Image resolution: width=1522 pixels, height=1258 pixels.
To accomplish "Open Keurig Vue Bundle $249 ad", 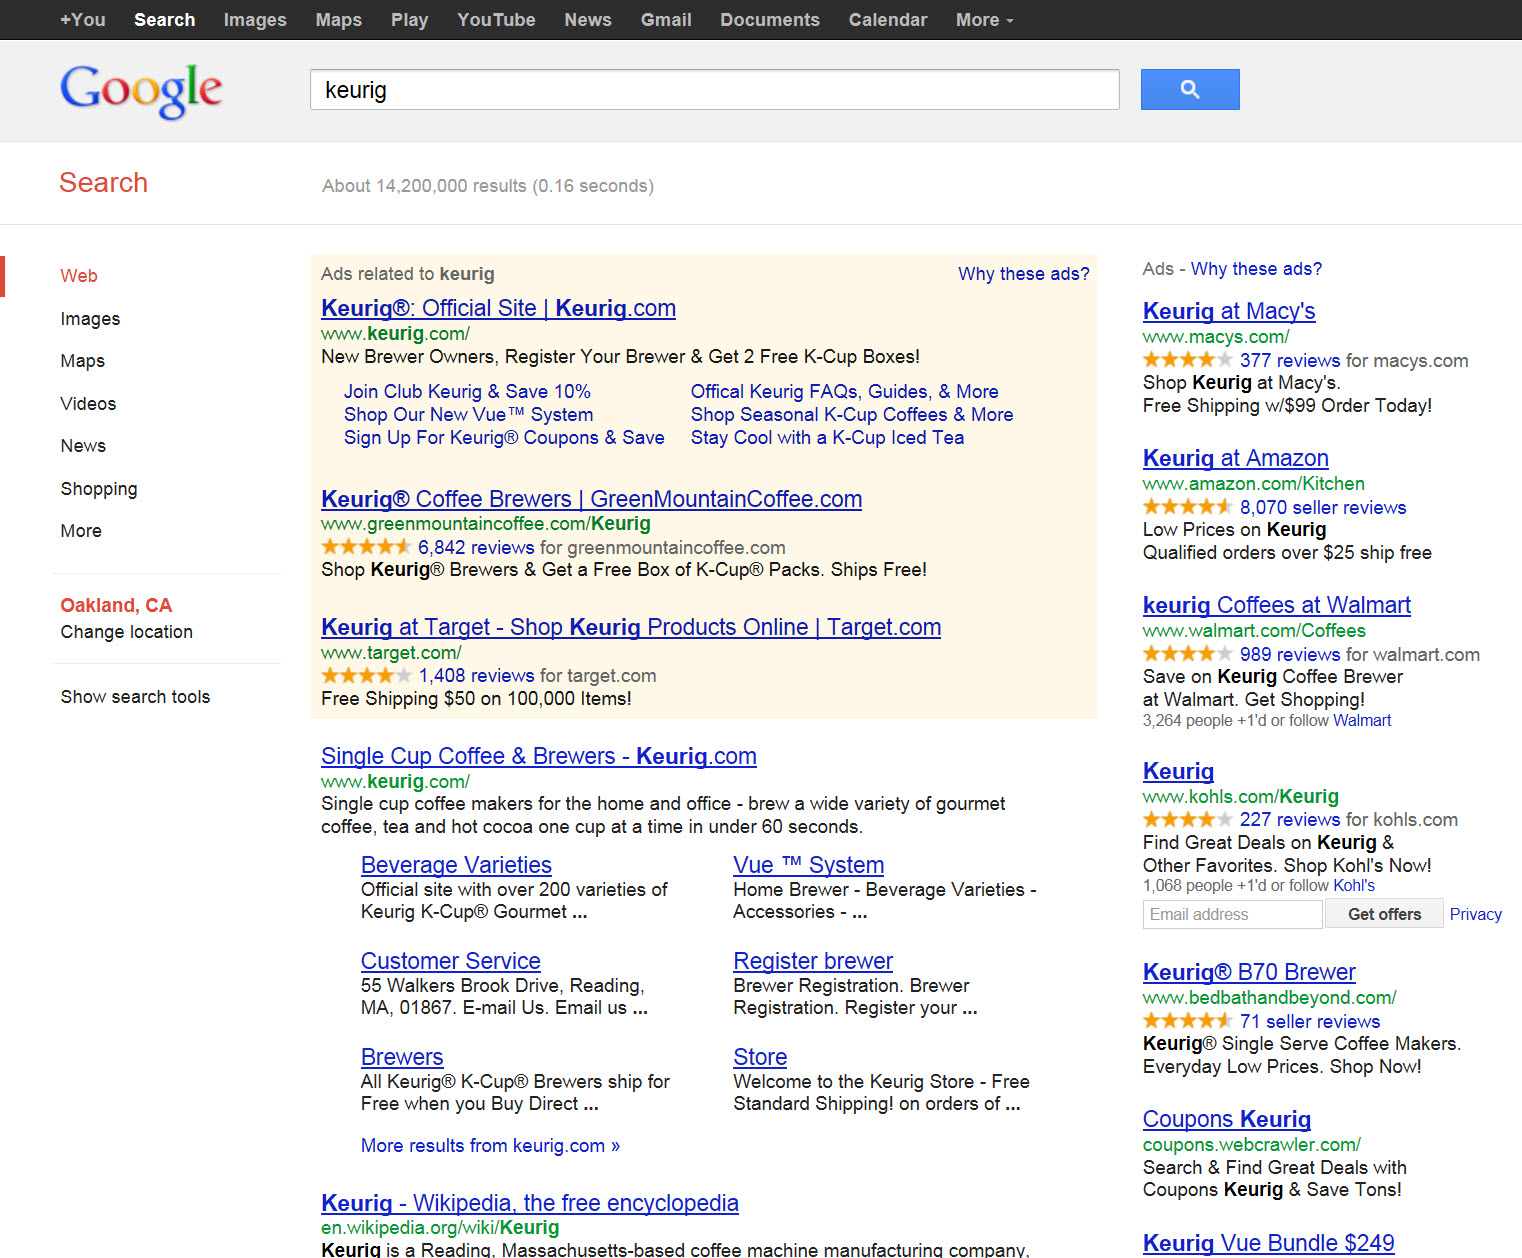I will pyautogui.click(x=1268, y=1243).
